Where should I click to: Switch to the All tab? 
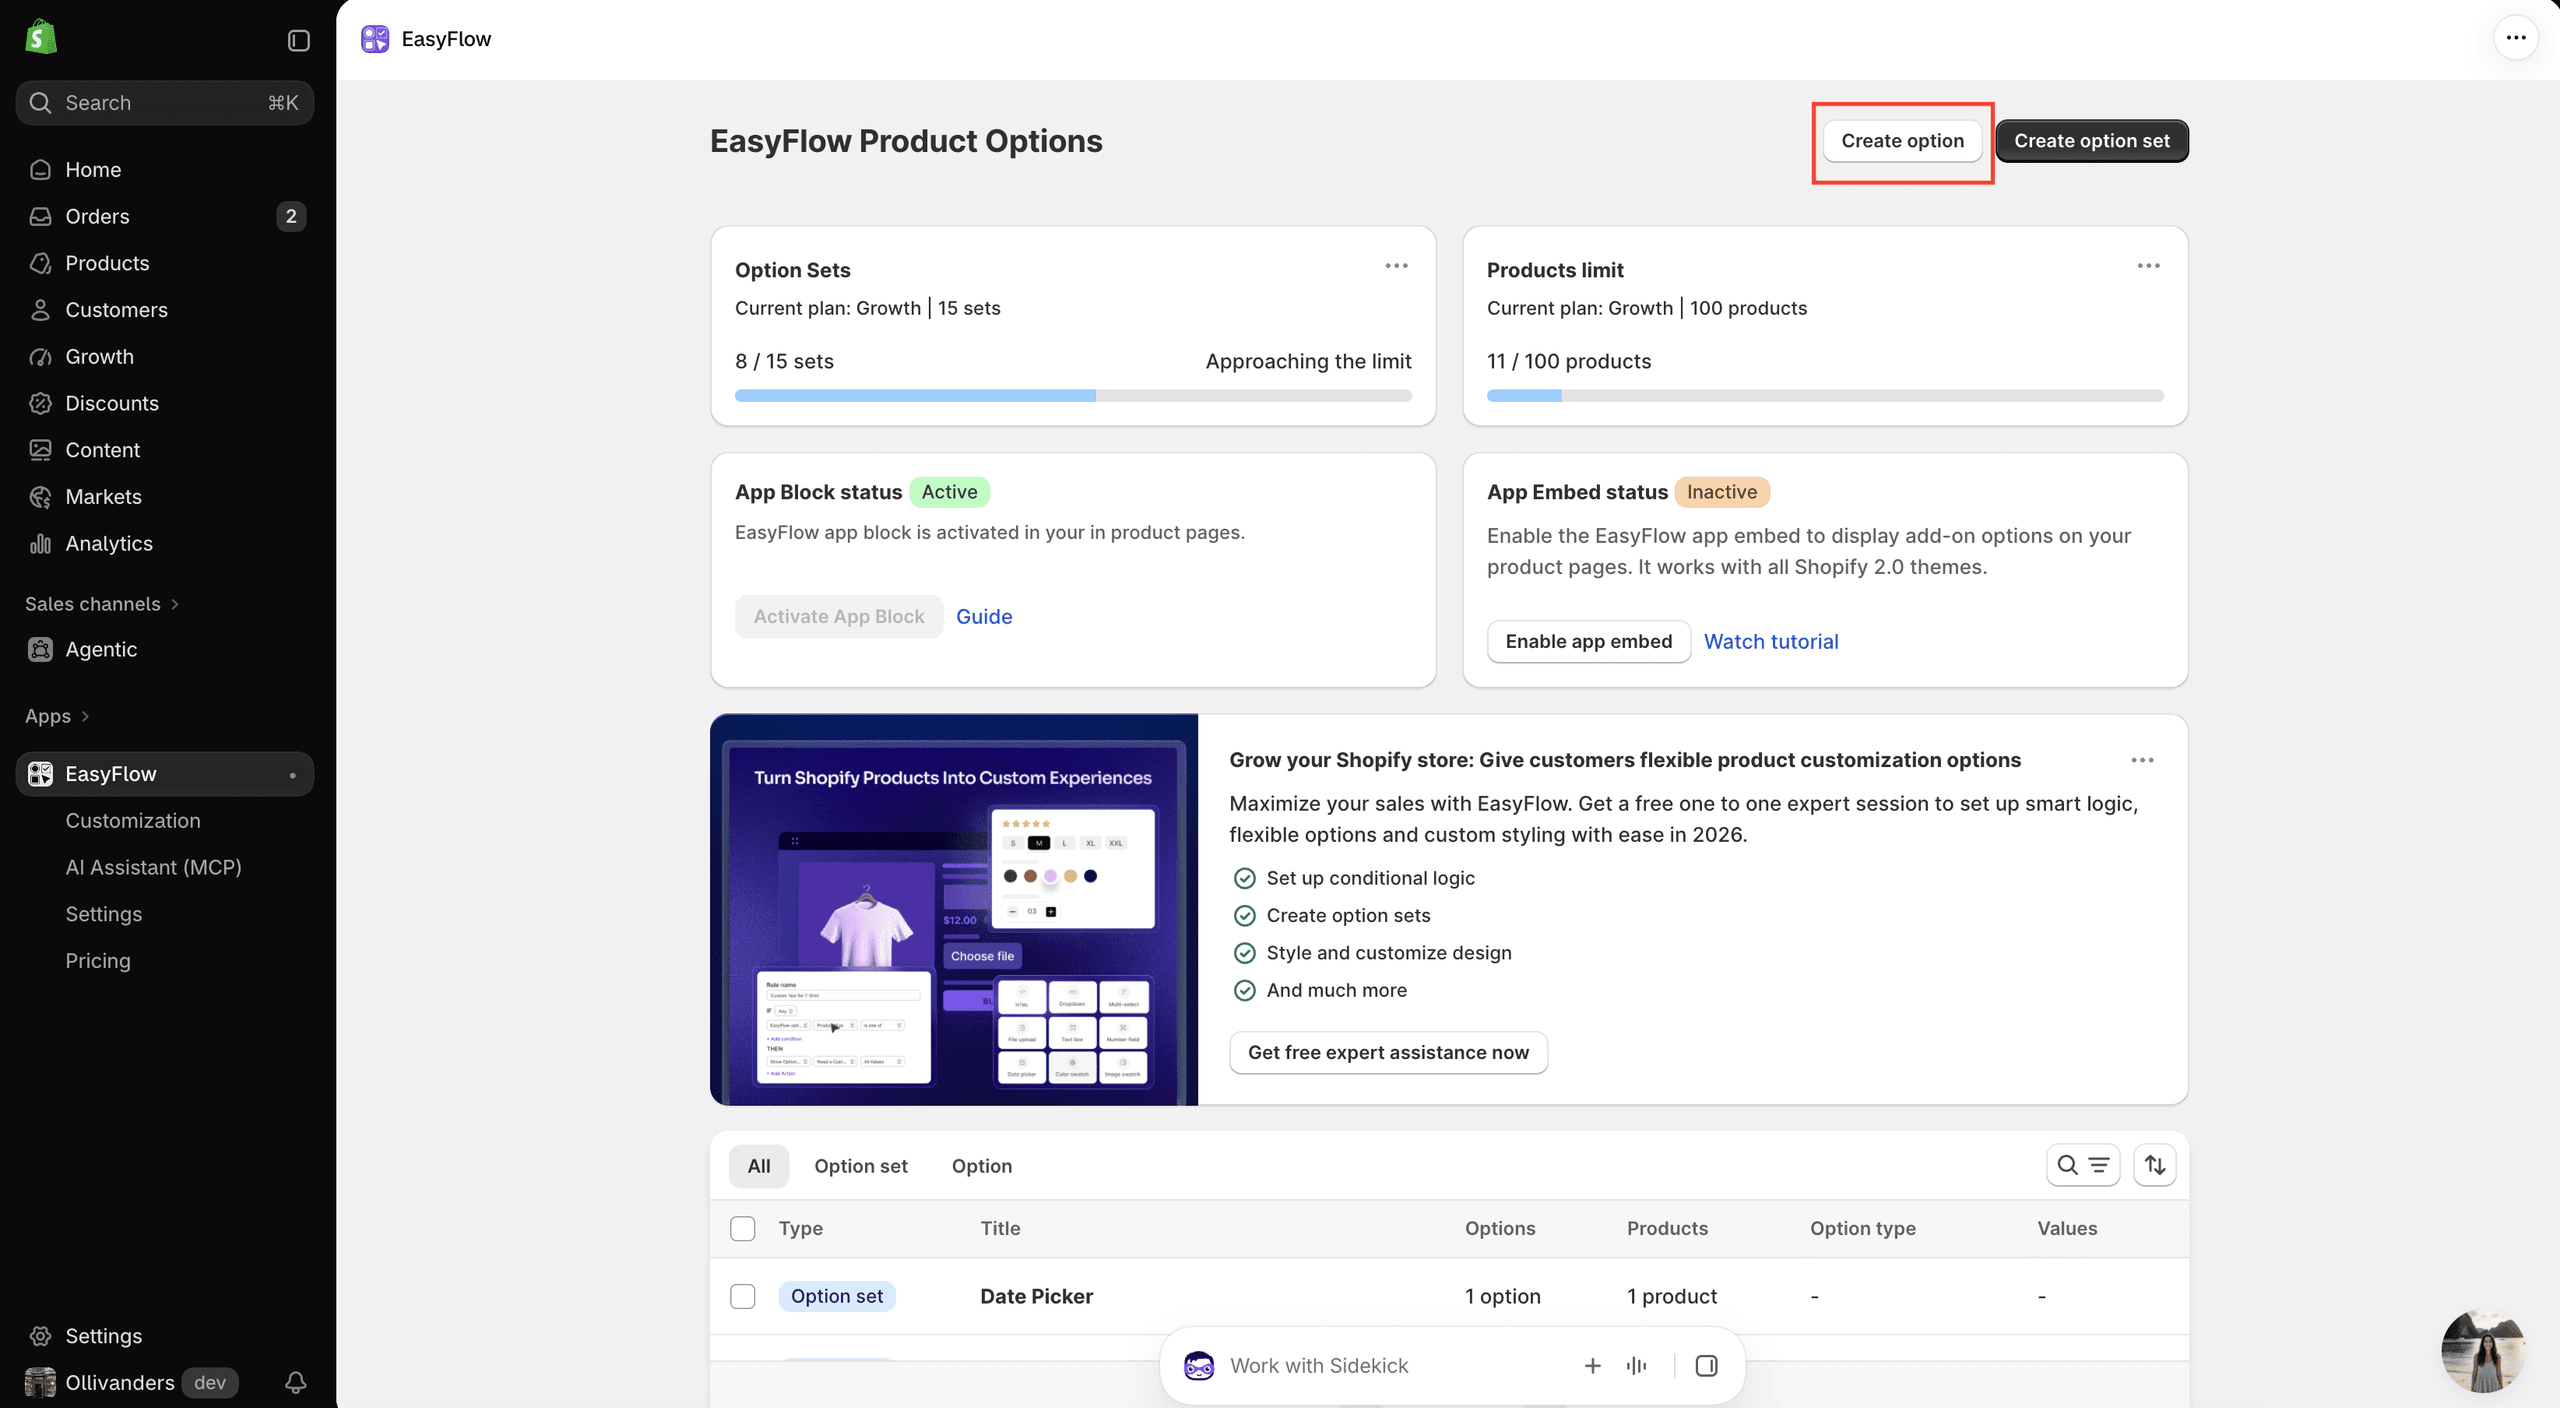click(759, 1166)
